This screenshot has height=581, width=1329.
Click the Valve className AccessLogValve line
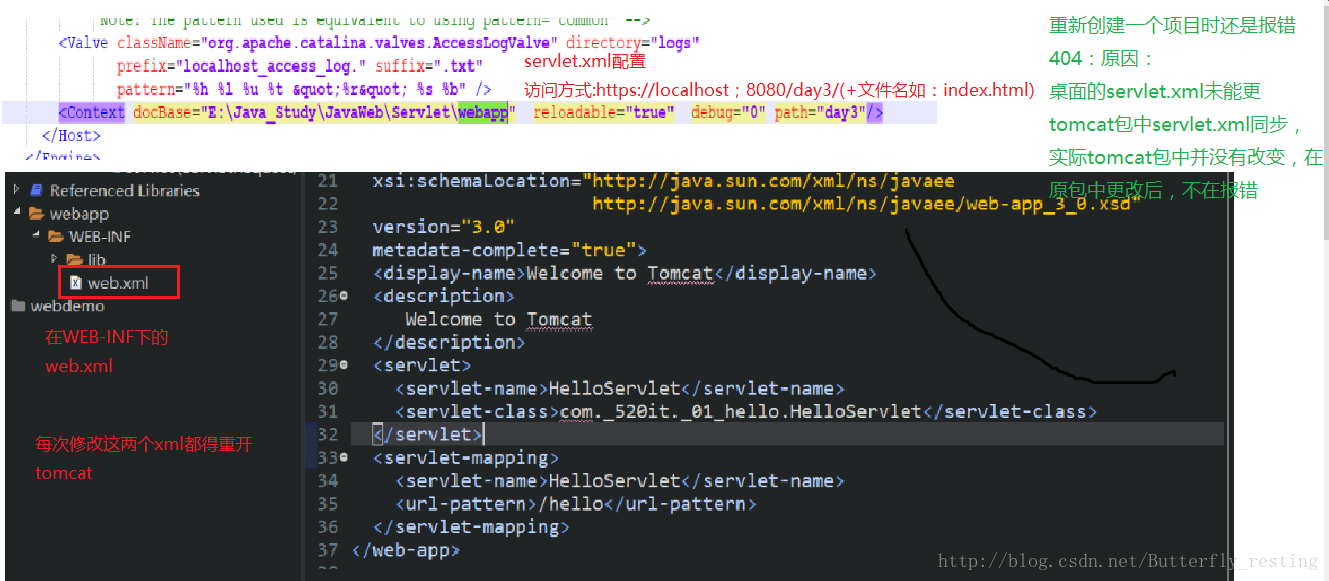click(379, 43)
